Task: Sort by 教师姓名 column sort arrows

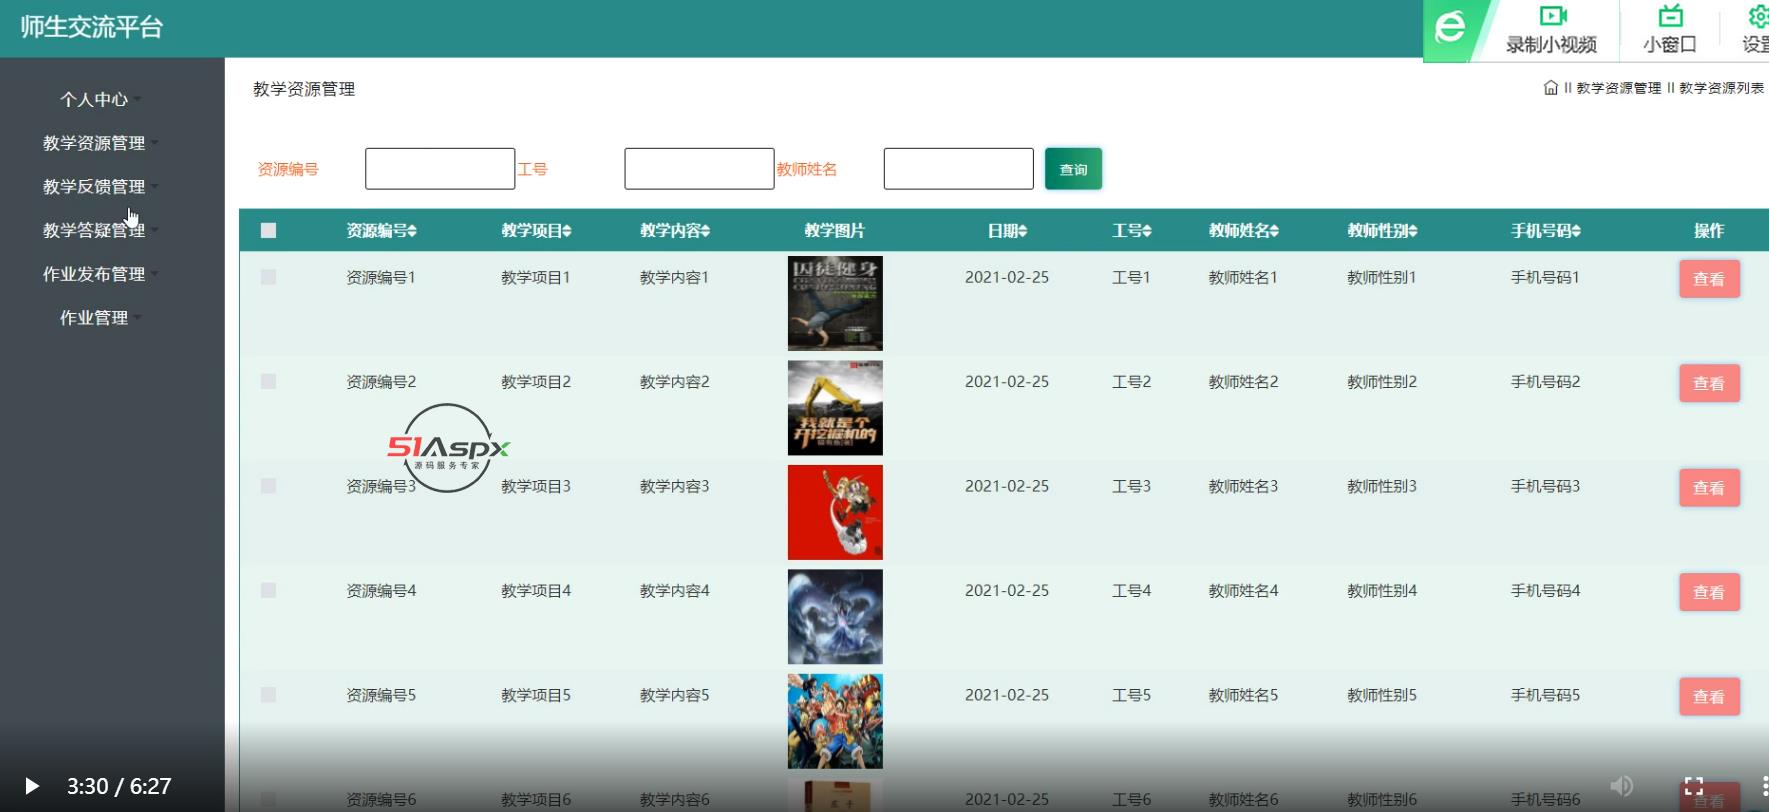Action: tap(1274, 231)
